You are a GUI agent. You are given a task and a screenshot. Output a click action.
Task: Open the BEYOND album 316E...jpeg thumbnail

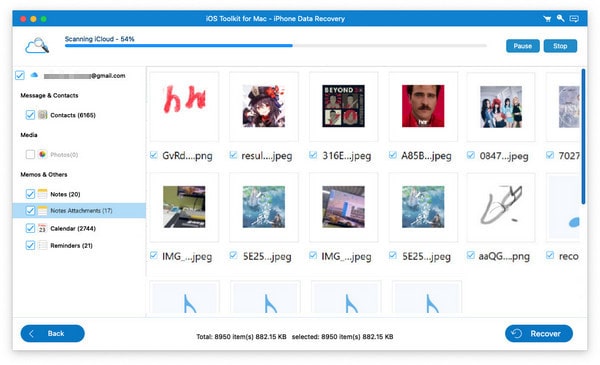pyautogui.click(x=343, y=106)
